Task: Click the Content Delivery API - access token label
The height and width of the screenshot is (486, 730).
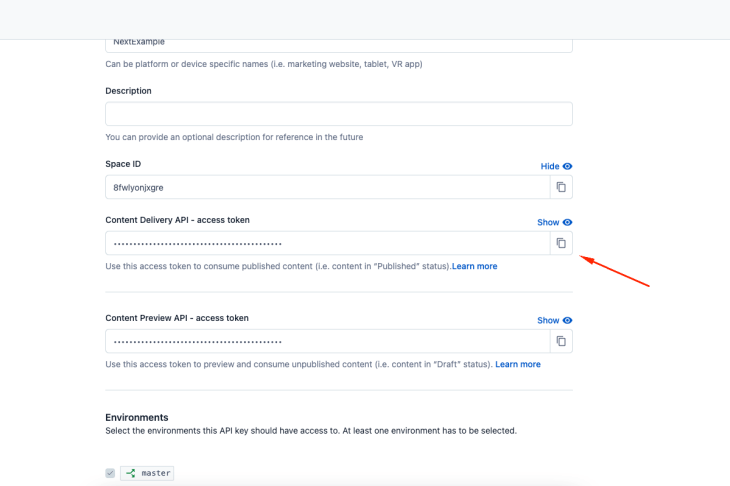Action: (x=177, y=220)
